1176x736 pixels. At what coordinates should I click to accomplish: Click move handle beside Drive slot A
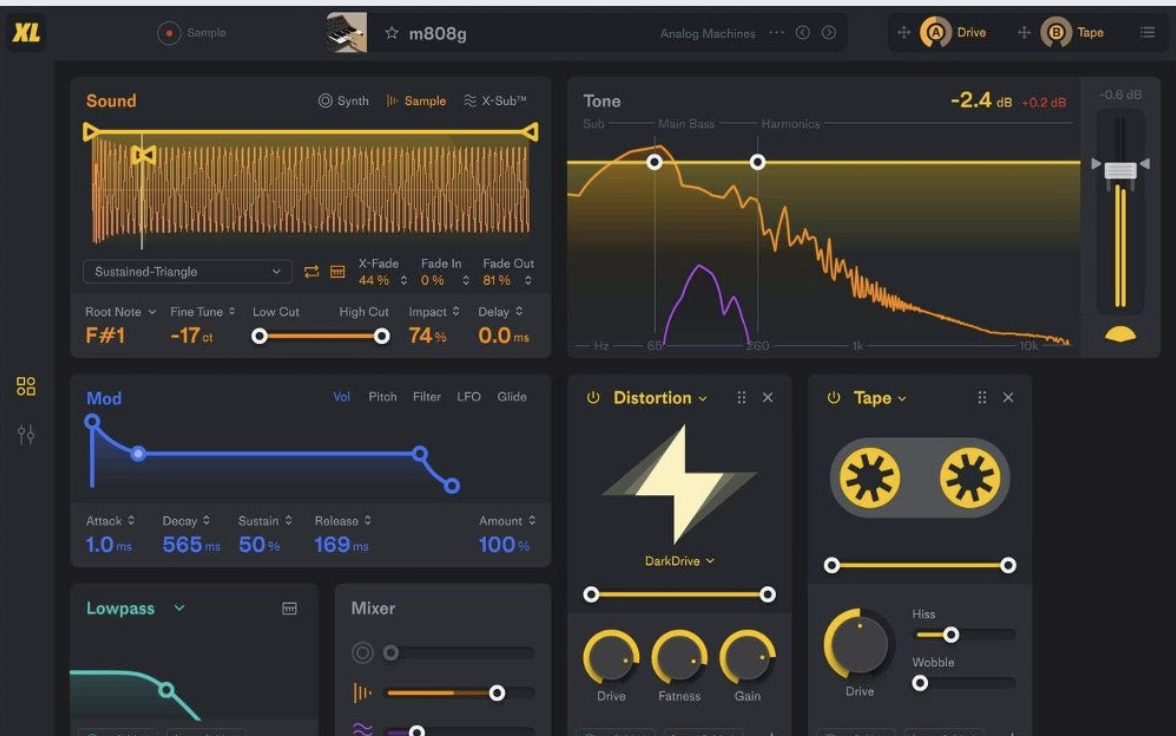[x=904, y=32]
